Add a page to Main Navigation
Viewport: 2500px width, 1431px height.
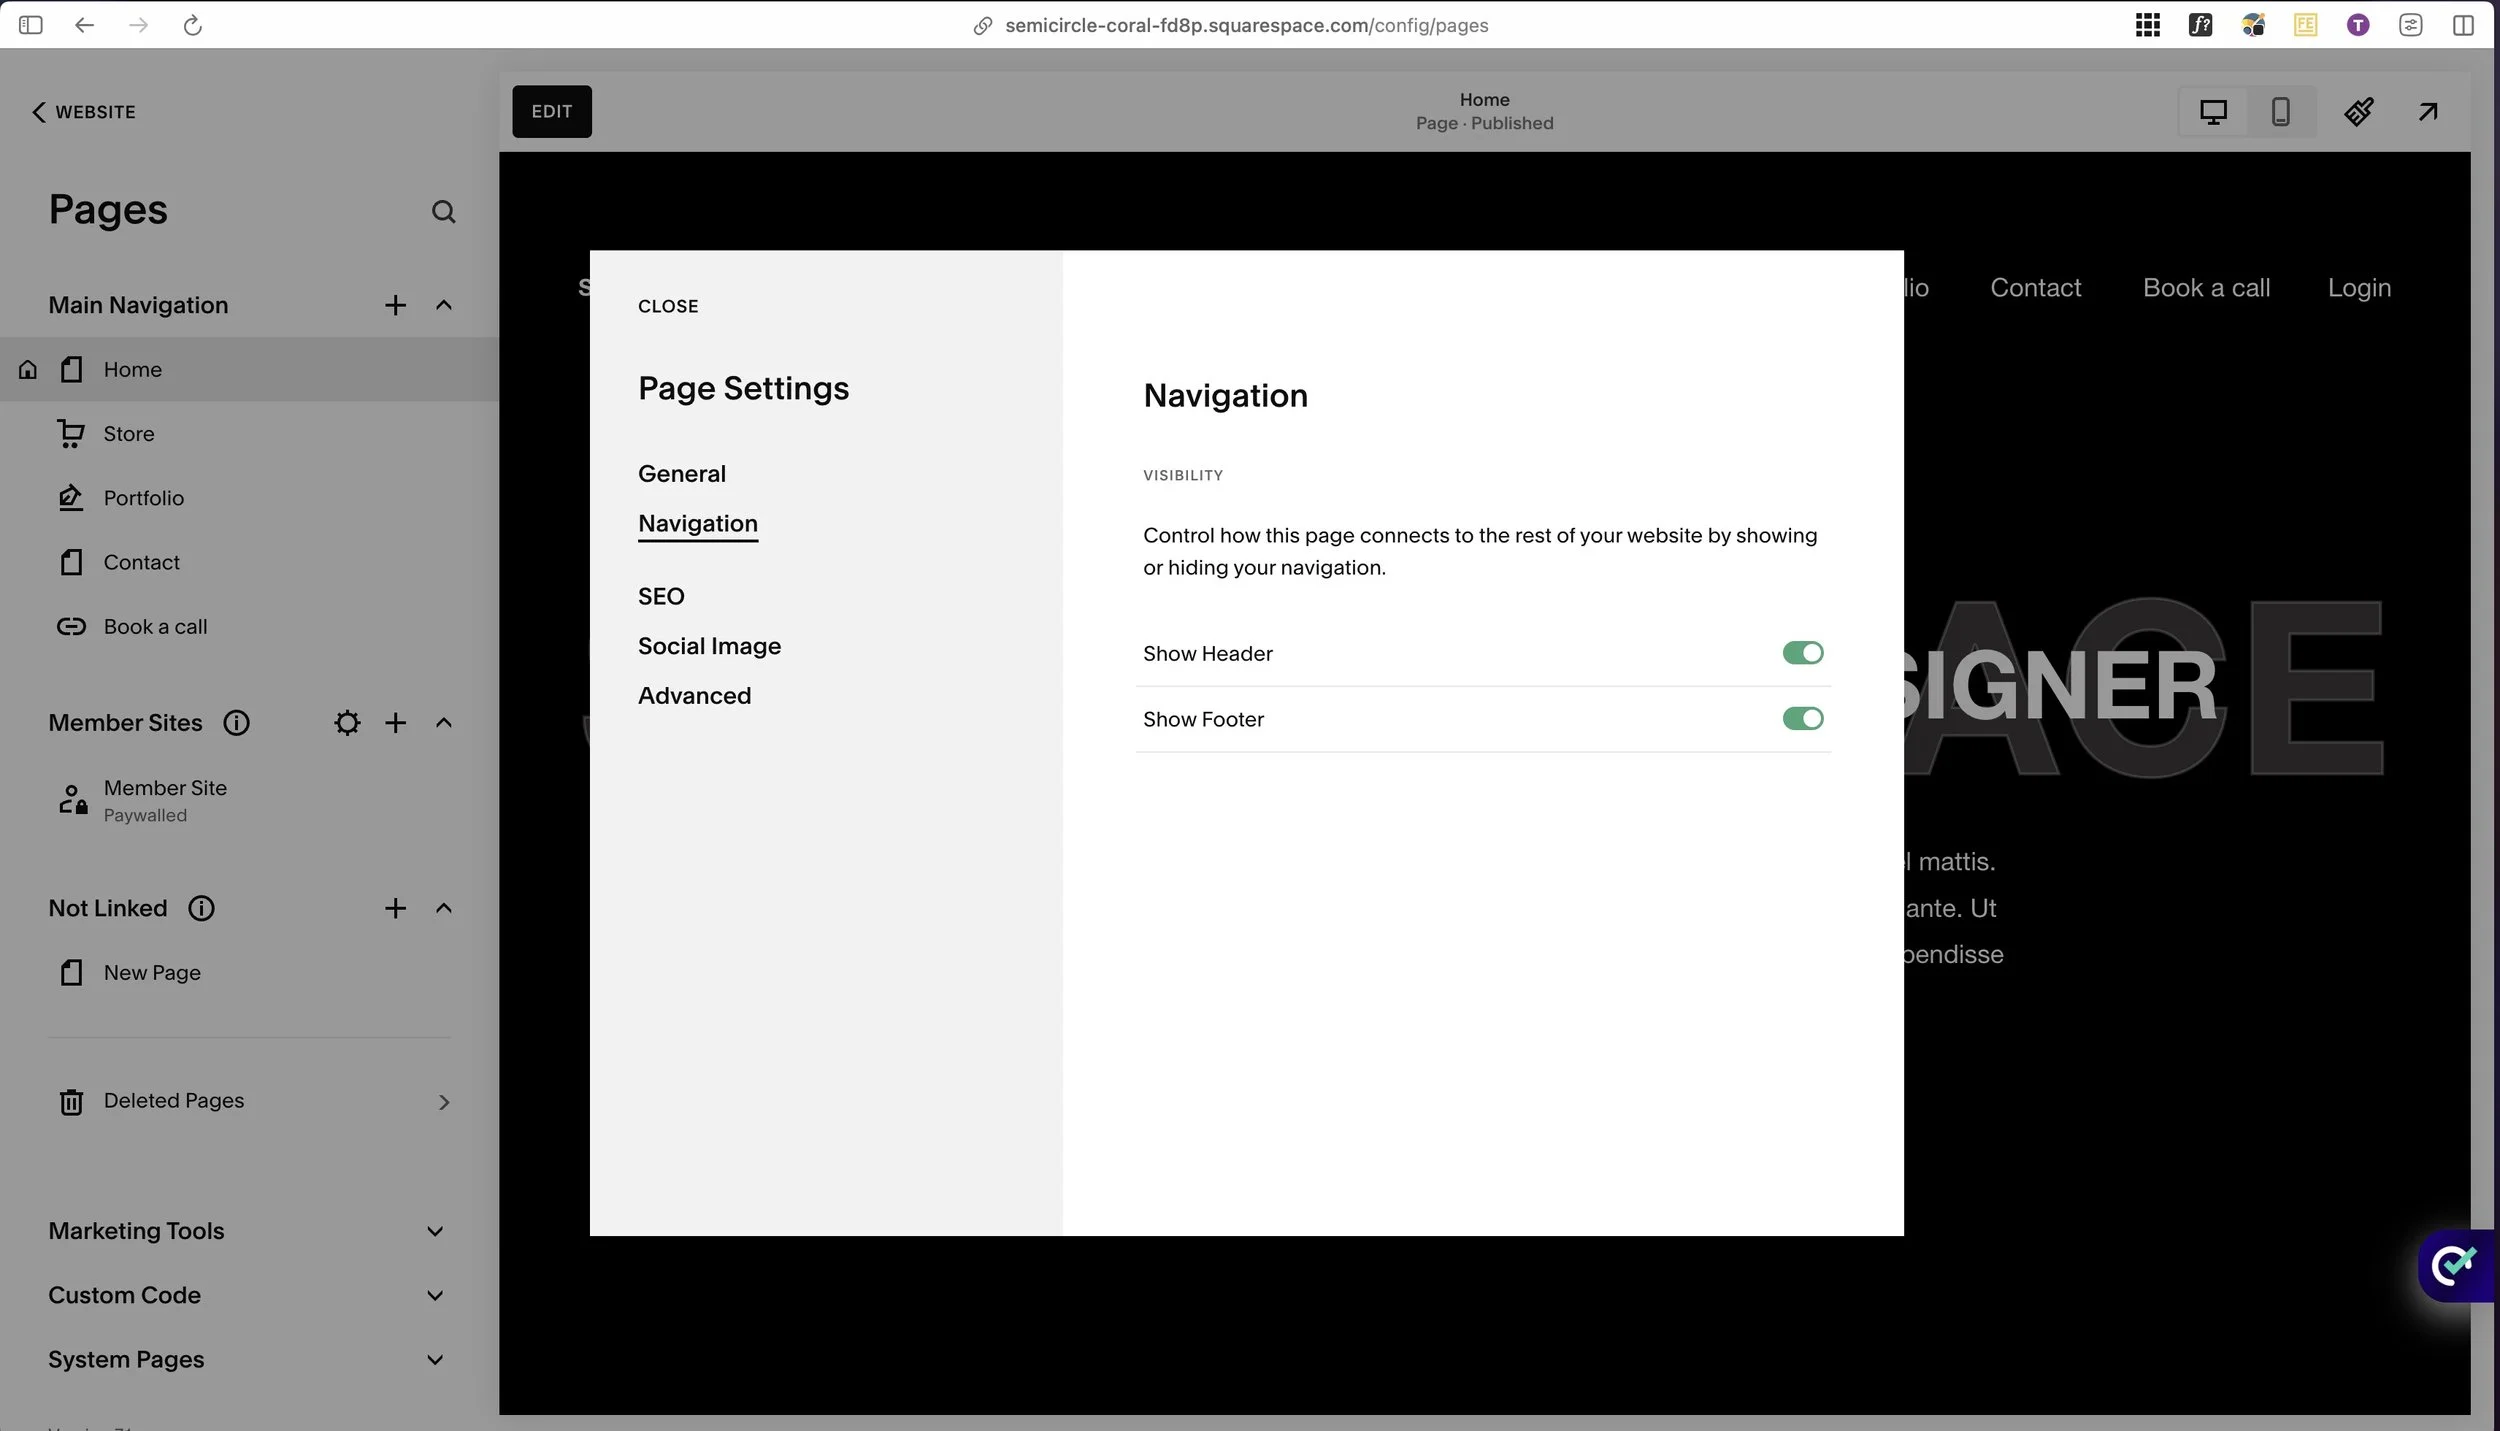click(x=395, y=305)
